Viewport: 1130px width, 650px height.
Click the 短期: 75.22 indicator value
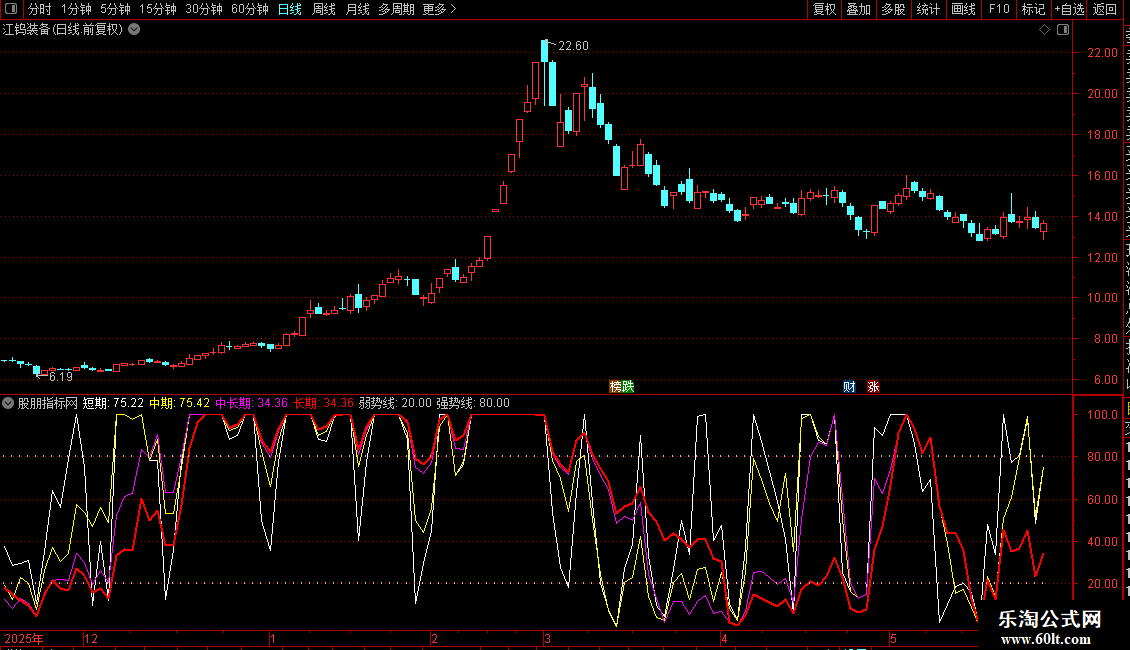pos(113,403)
